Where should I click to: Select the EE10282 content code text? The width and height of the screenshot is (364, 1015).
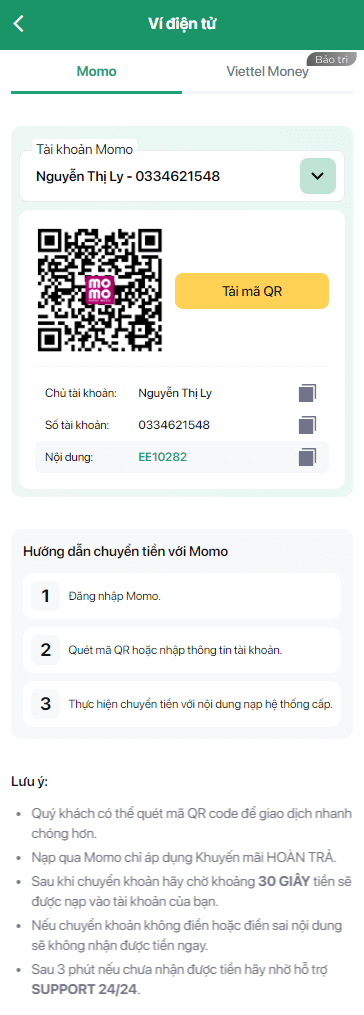[x=163, y=457]
